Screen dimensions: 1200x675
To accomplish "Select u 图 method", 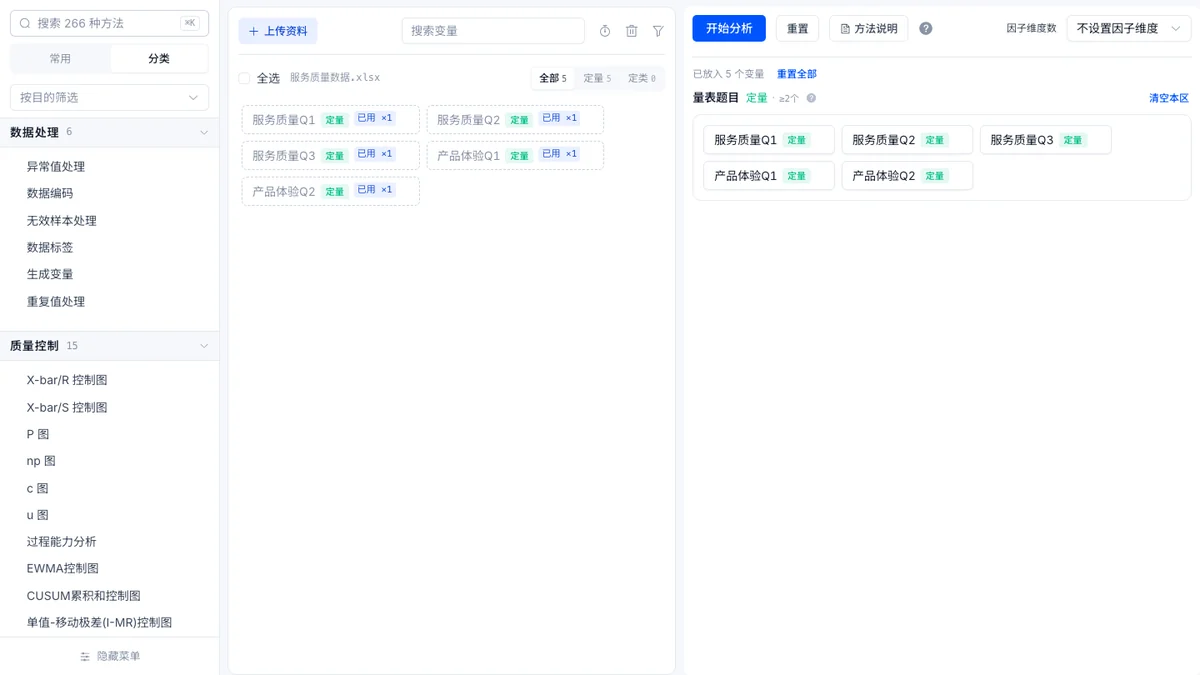I will tap(37, 515).
